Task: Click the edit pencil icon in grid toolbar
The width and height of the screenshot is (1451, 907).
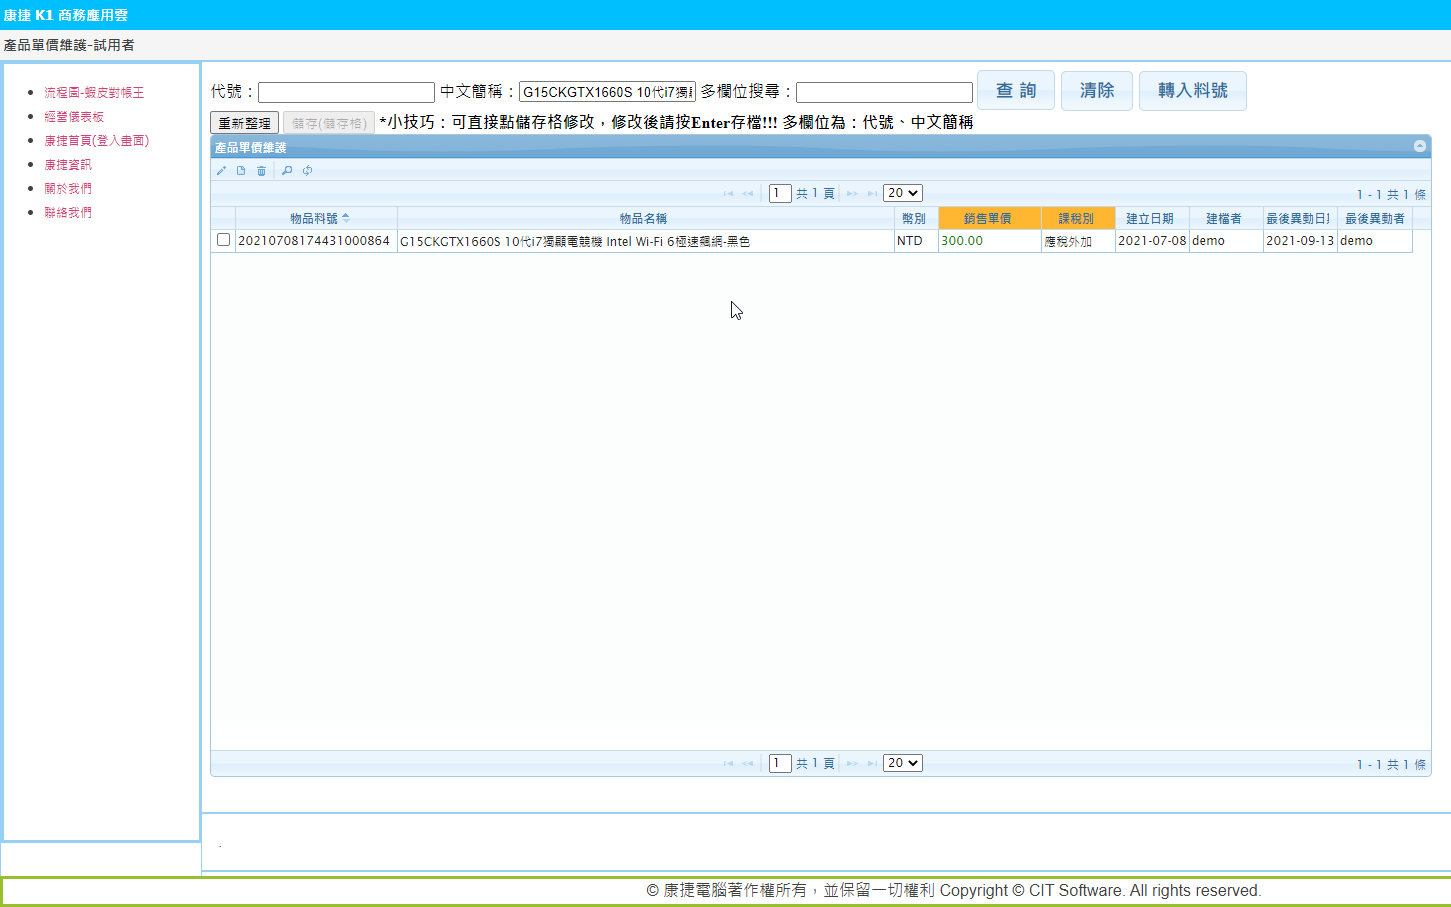Action: pyautogui.click(x=221, y=171)
